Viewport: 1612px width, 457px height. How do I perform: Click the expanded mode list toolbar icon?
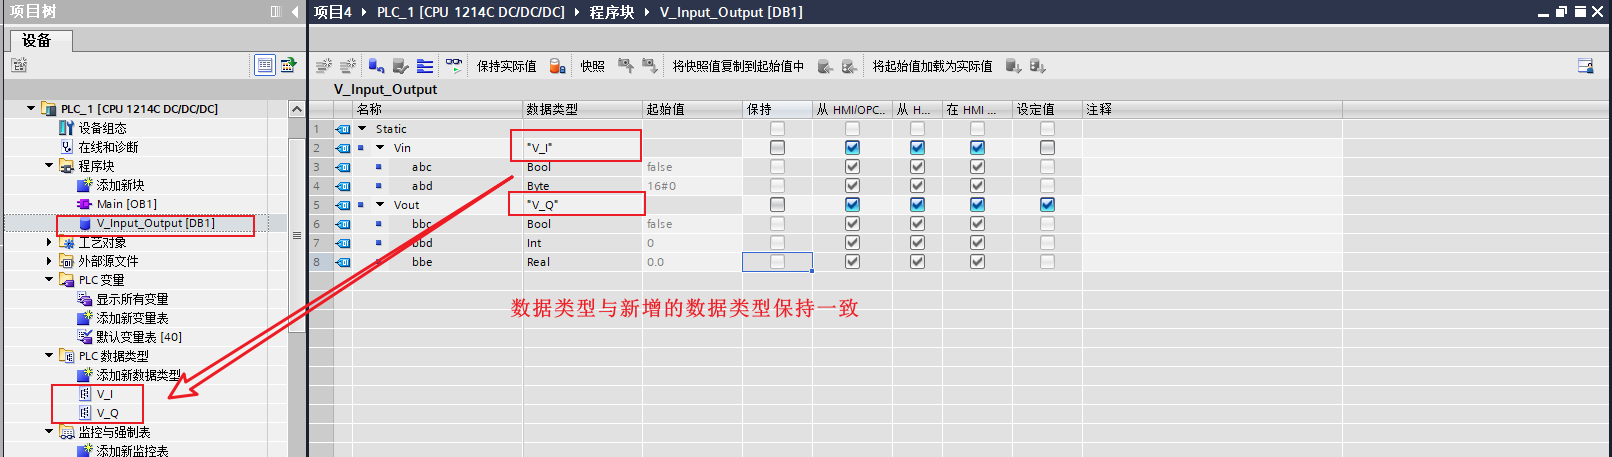click(x=425, y=66)
